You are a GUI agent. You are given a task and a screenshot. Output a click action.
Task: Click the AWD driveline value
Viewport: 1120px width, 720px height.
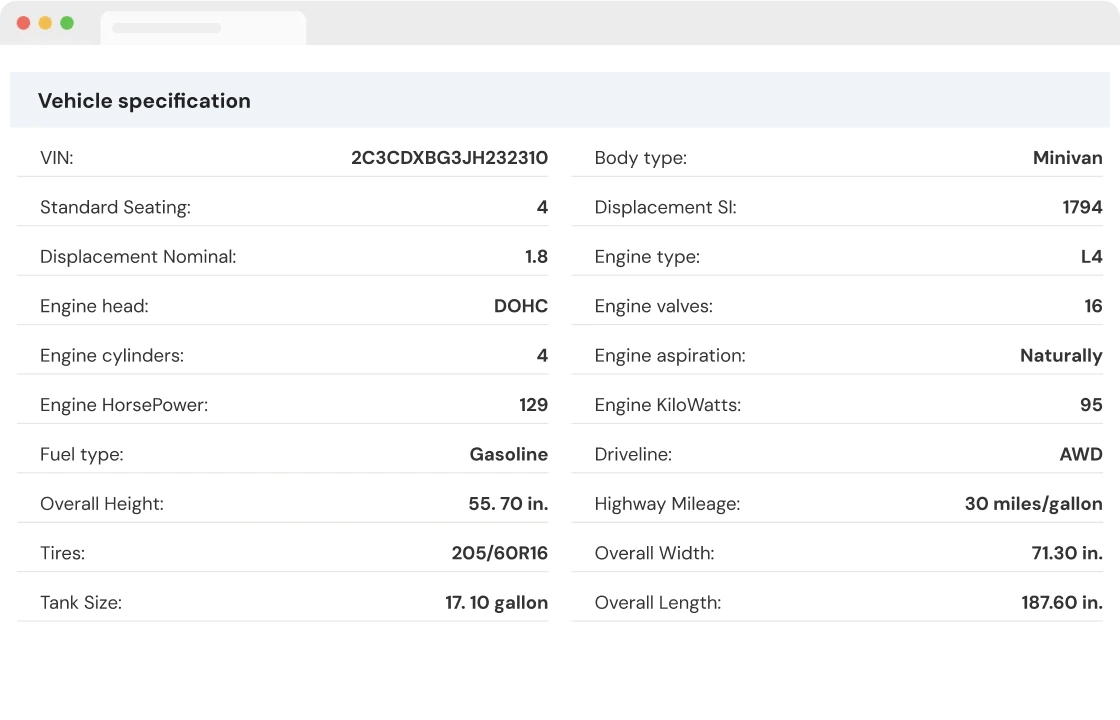coord(1080,455)
